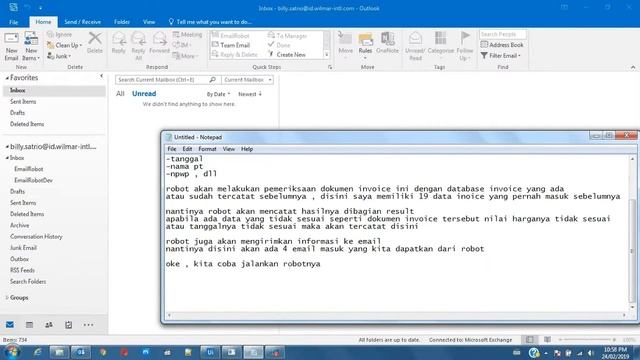Collapse the folder pane with the arrow
Screen dimensions: 640x360
tap(102, 76)
